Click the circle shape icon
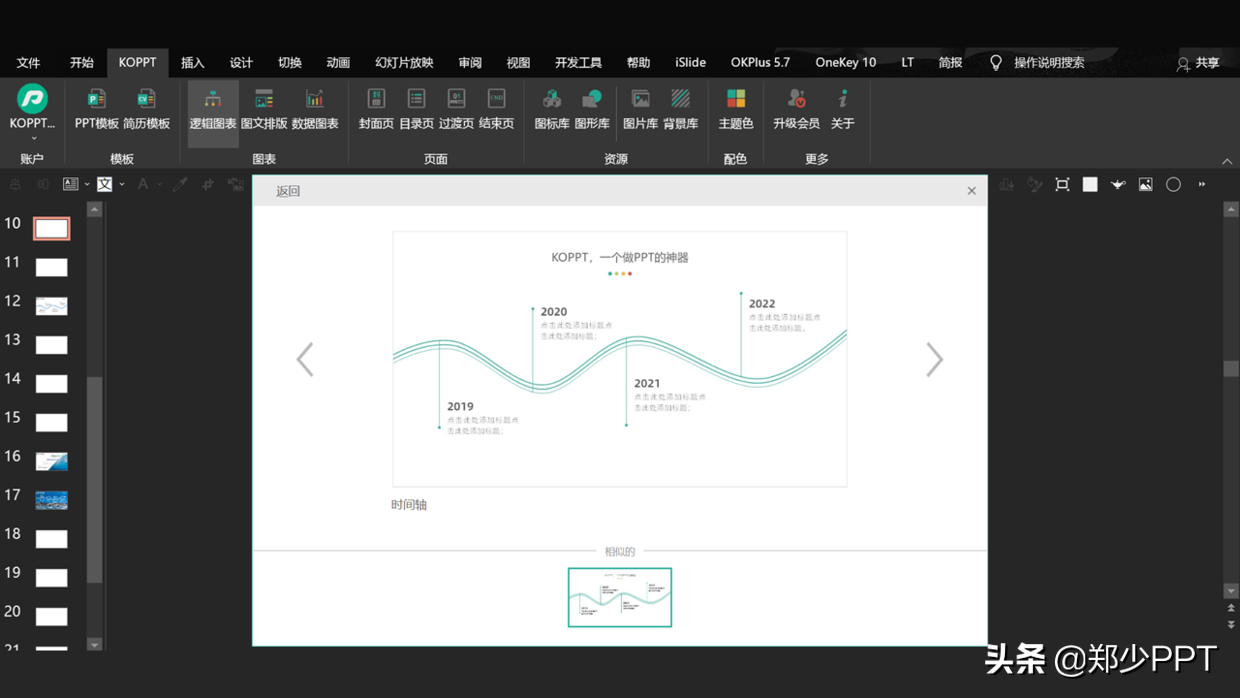Image resolution: width=1240 pixels, height=698 pixels. (1174, 184)
